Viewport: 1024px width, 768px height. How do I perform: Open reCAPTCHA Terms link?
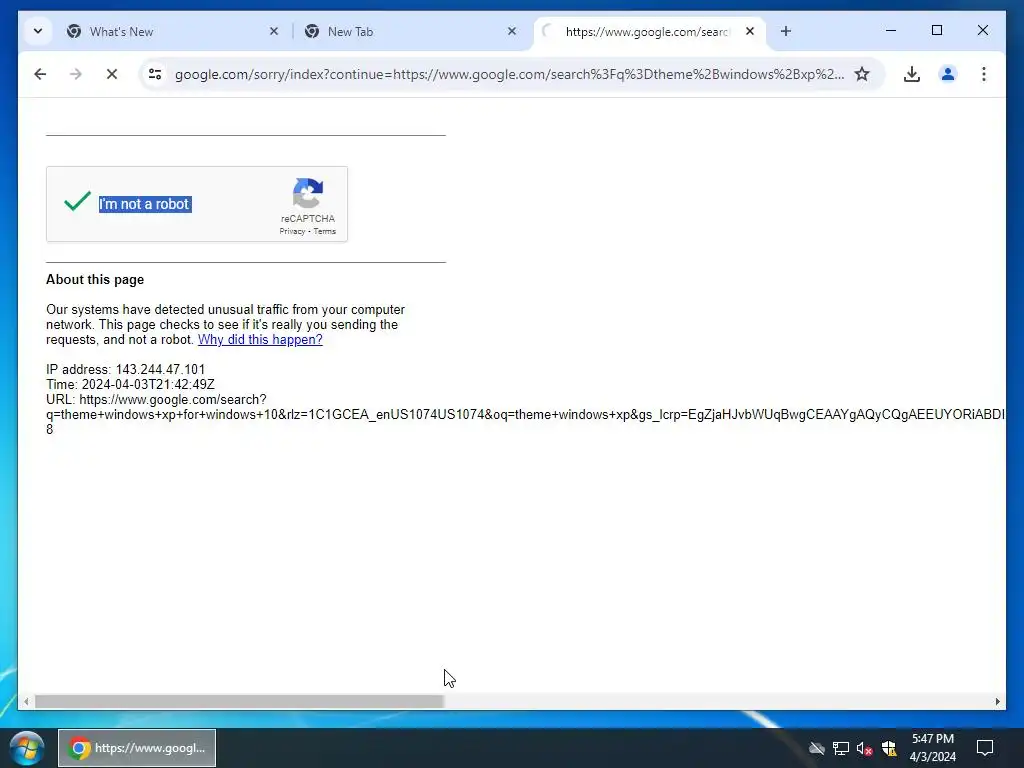click(325, 231)
